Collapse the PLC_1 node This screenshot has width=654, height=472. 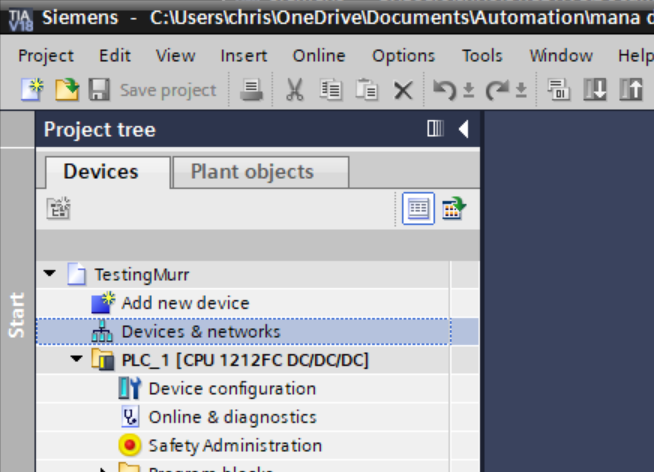point(76,359)
